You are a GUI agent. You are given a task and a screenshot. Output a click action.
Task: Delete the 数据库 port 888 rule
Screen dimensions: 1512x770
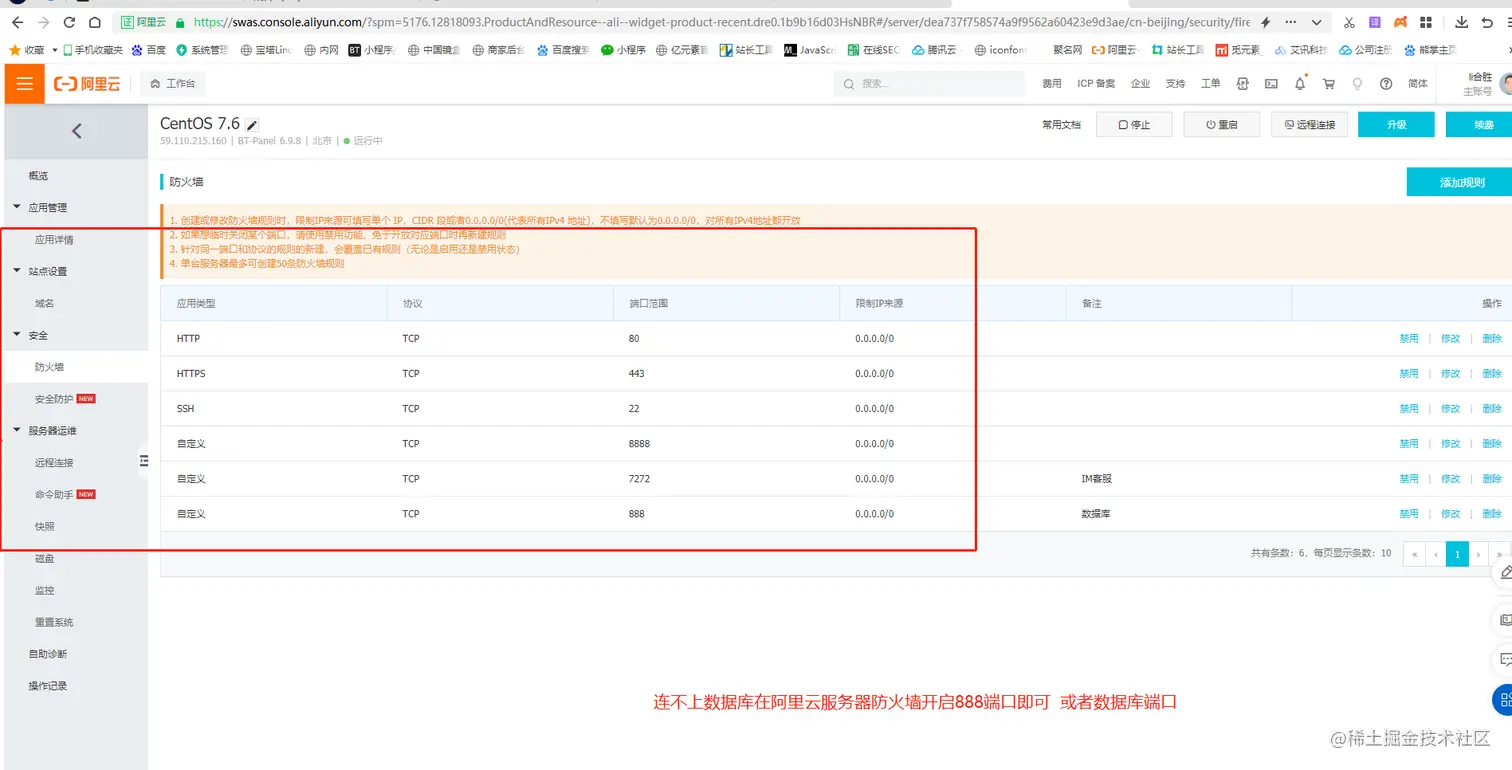tap(1491, 514)
